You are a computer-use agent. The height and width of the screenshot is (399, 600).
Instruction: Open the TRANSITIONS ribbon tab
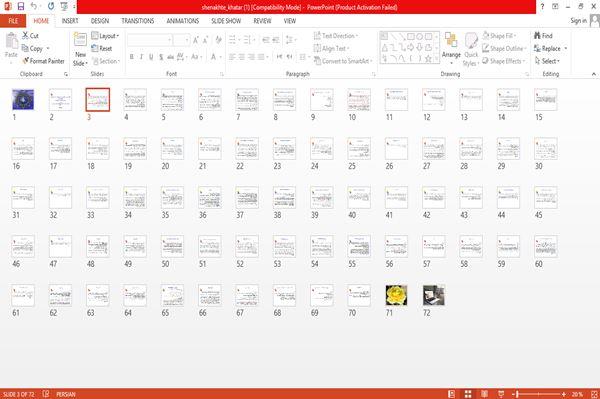(x=138, y=21)
